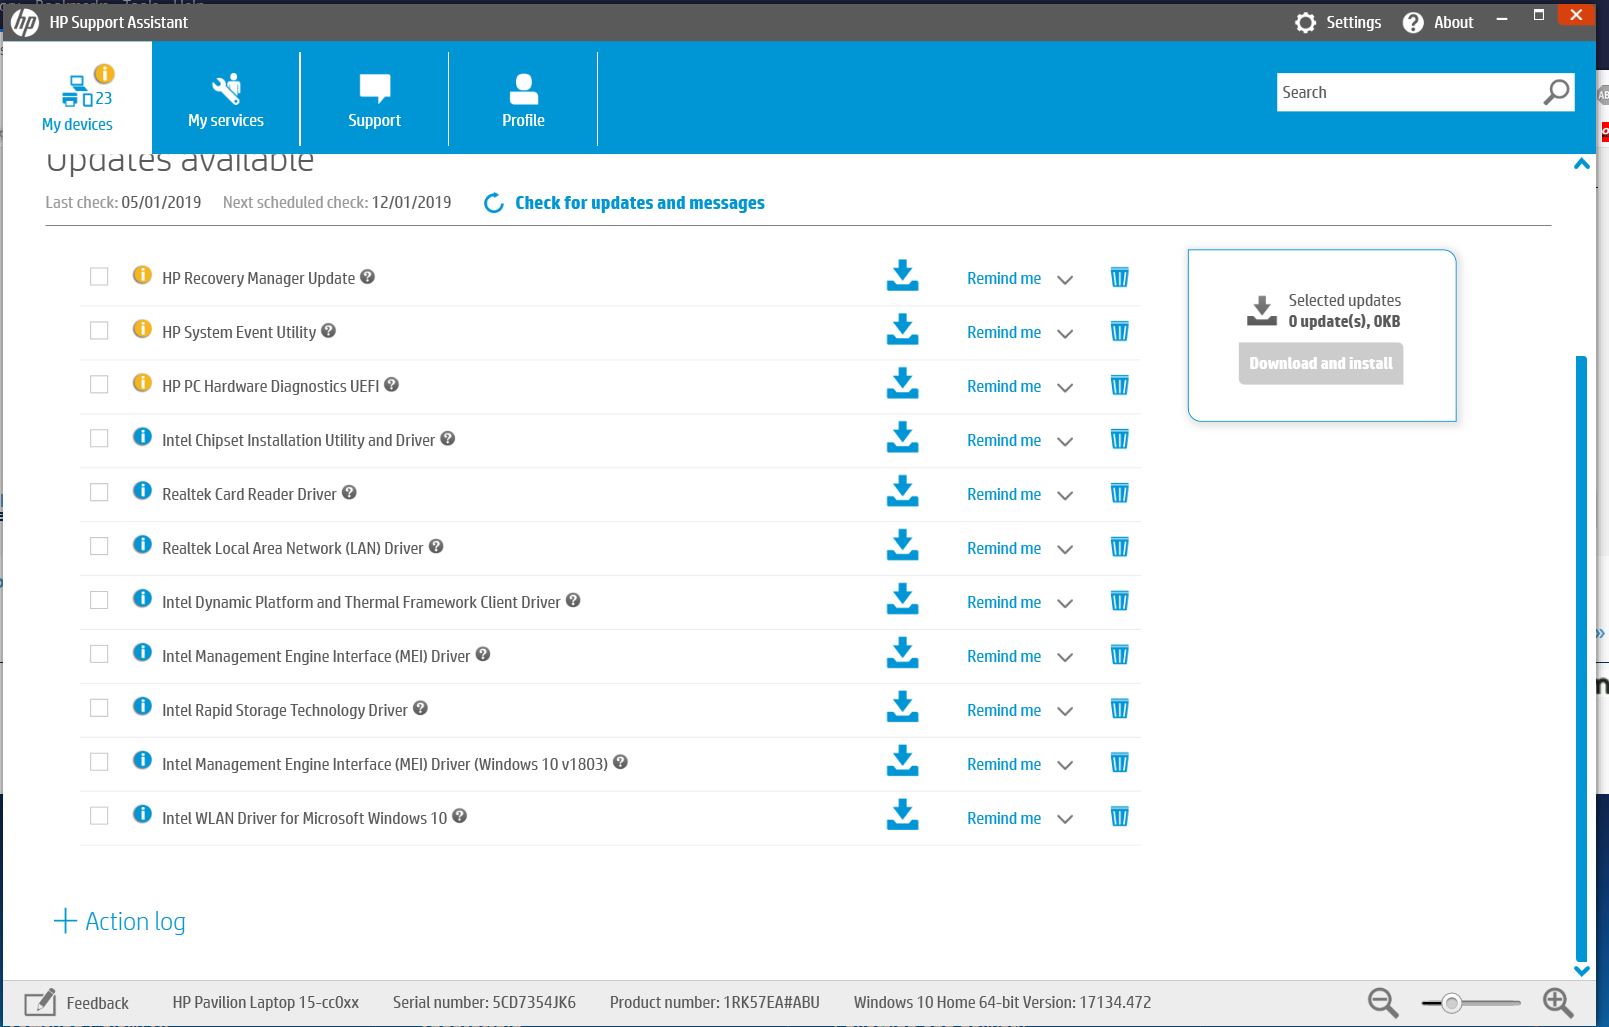Download the HP Recovery Manager Update
This screenshot has width=1609, height=1027.
point(902,276)
